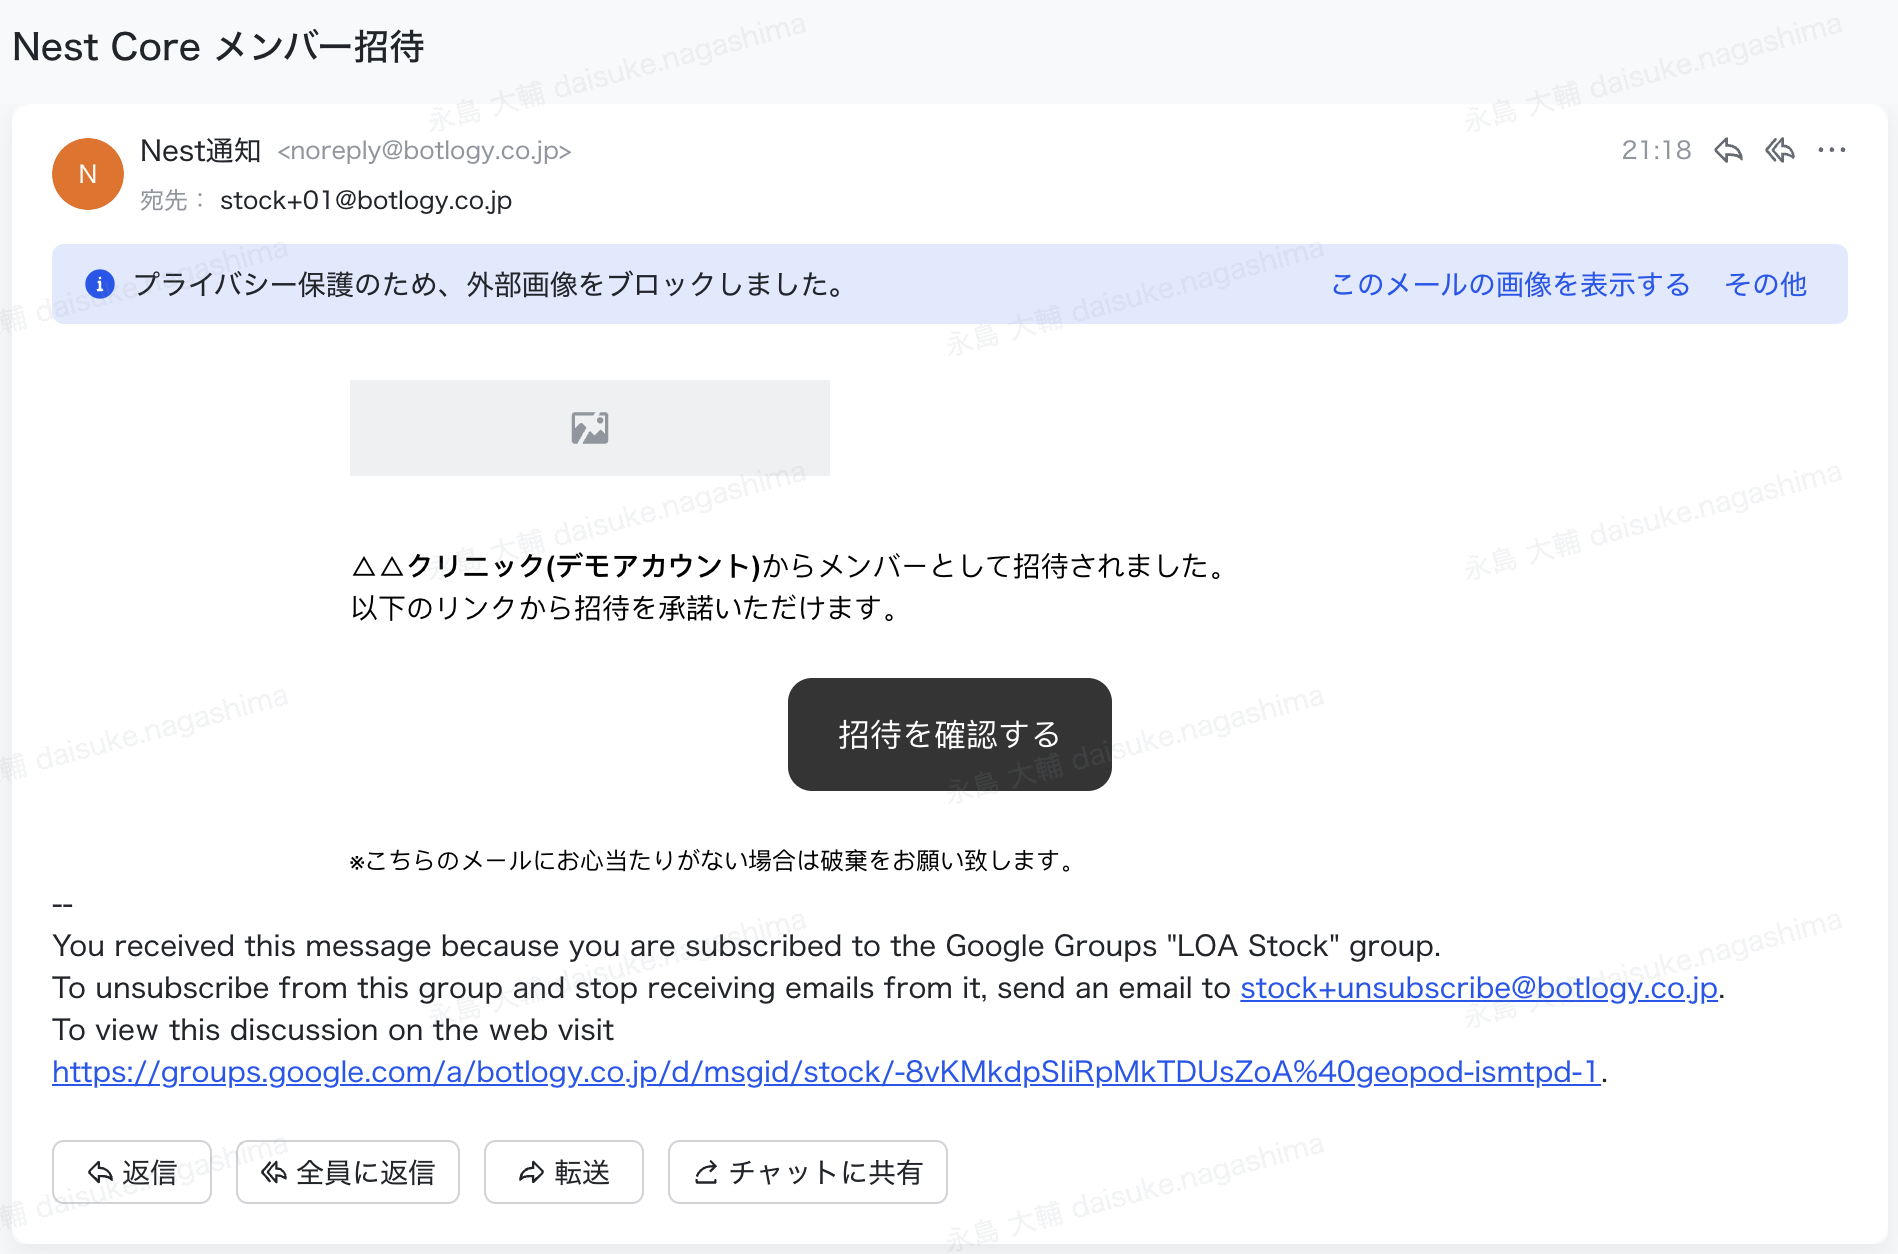Click recipient stock+01@botlogy.co.jp
This screenshot has width=1898, height=1254.
366,201
